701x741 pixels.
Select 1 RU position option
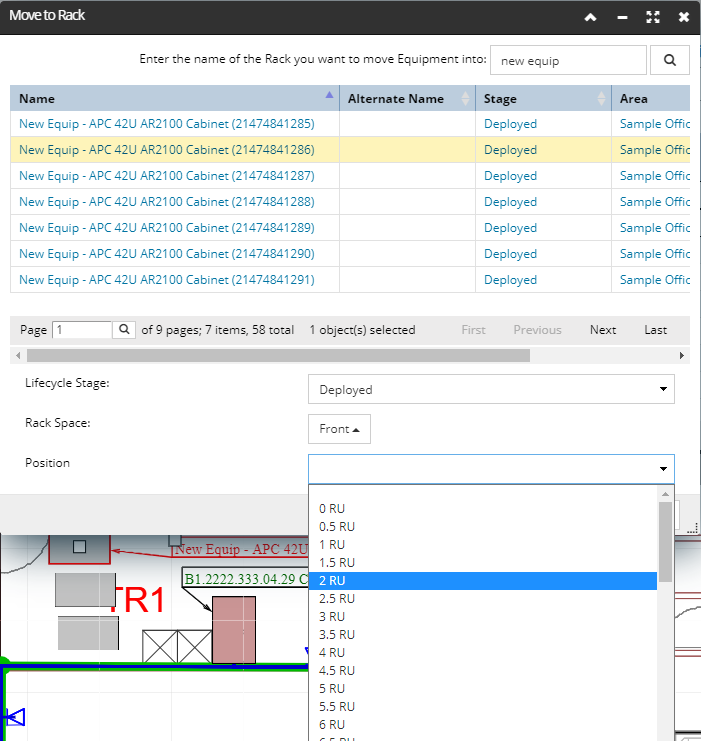pyautogui.click(x=483, y=544)
